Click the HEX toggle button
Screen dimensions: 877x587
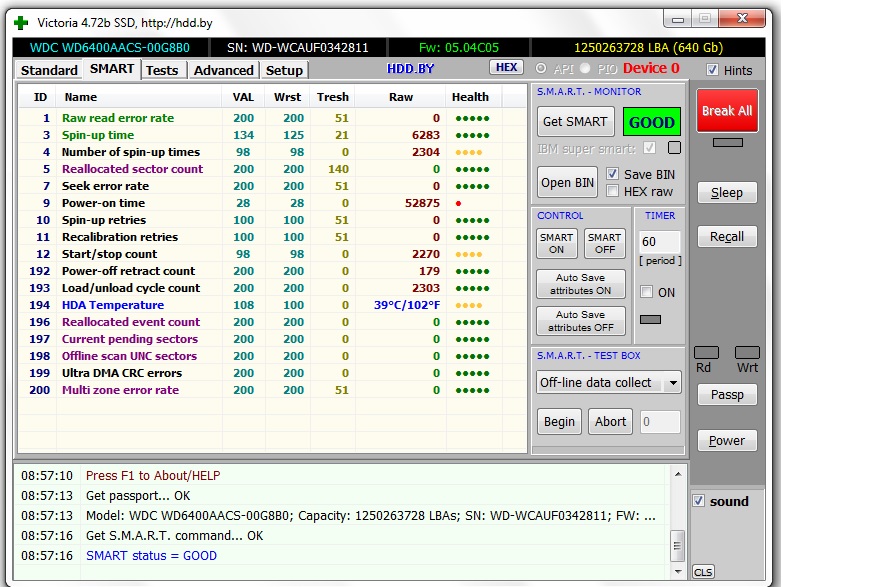click(506, 67)
